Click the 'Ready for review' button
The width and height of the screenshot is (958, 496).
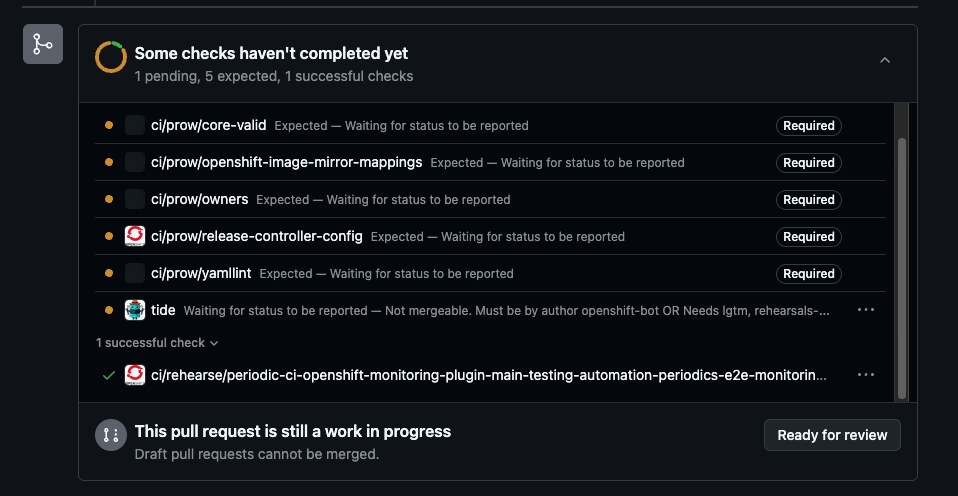(832, 435)
